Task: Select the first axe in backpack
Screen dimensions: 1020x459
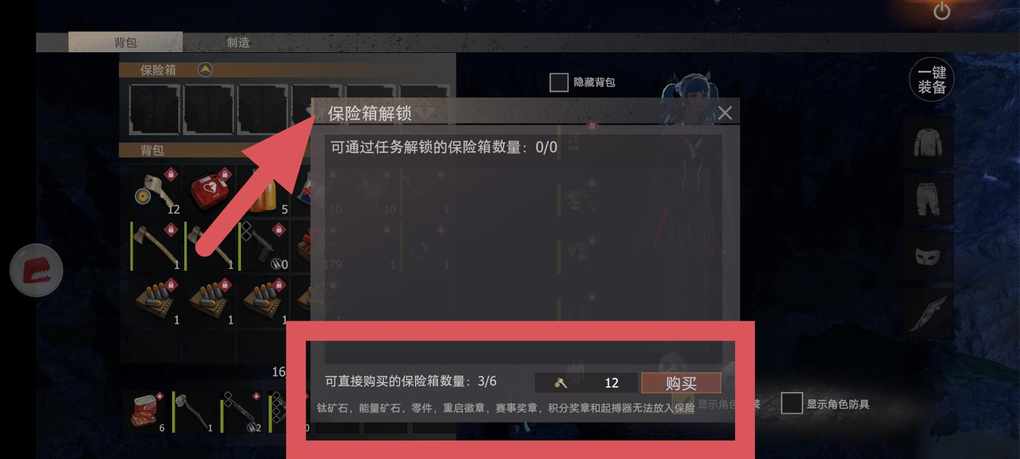Action: tap(156, 246)
